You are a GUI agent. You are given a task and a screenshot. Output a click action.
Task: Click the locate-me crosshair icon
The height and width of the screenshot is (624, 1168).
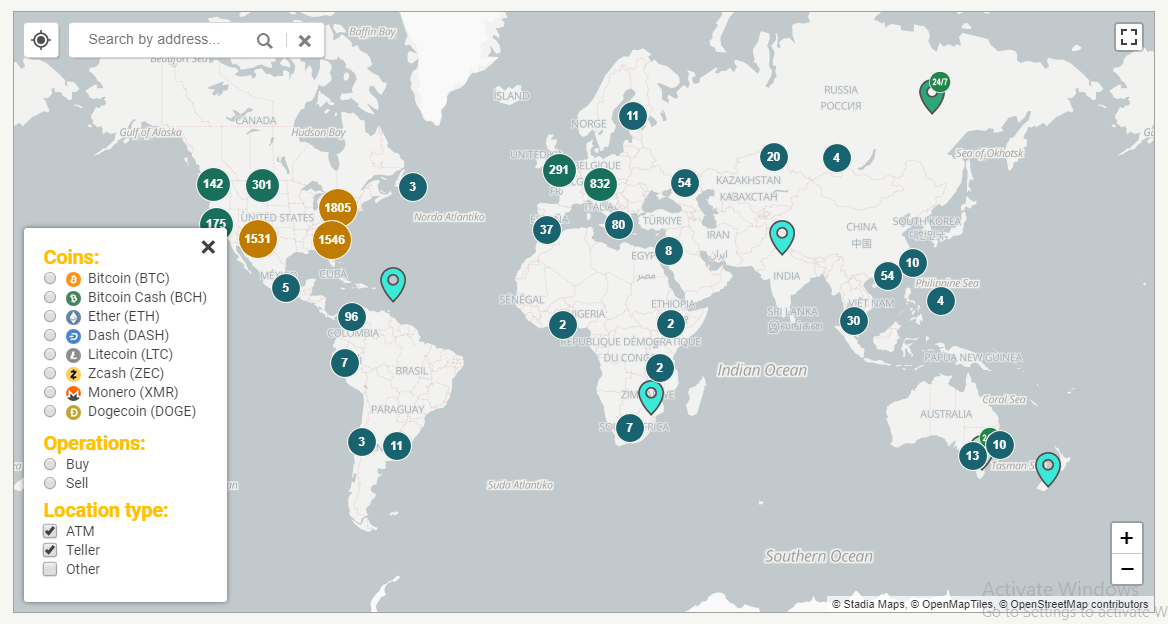41,39
